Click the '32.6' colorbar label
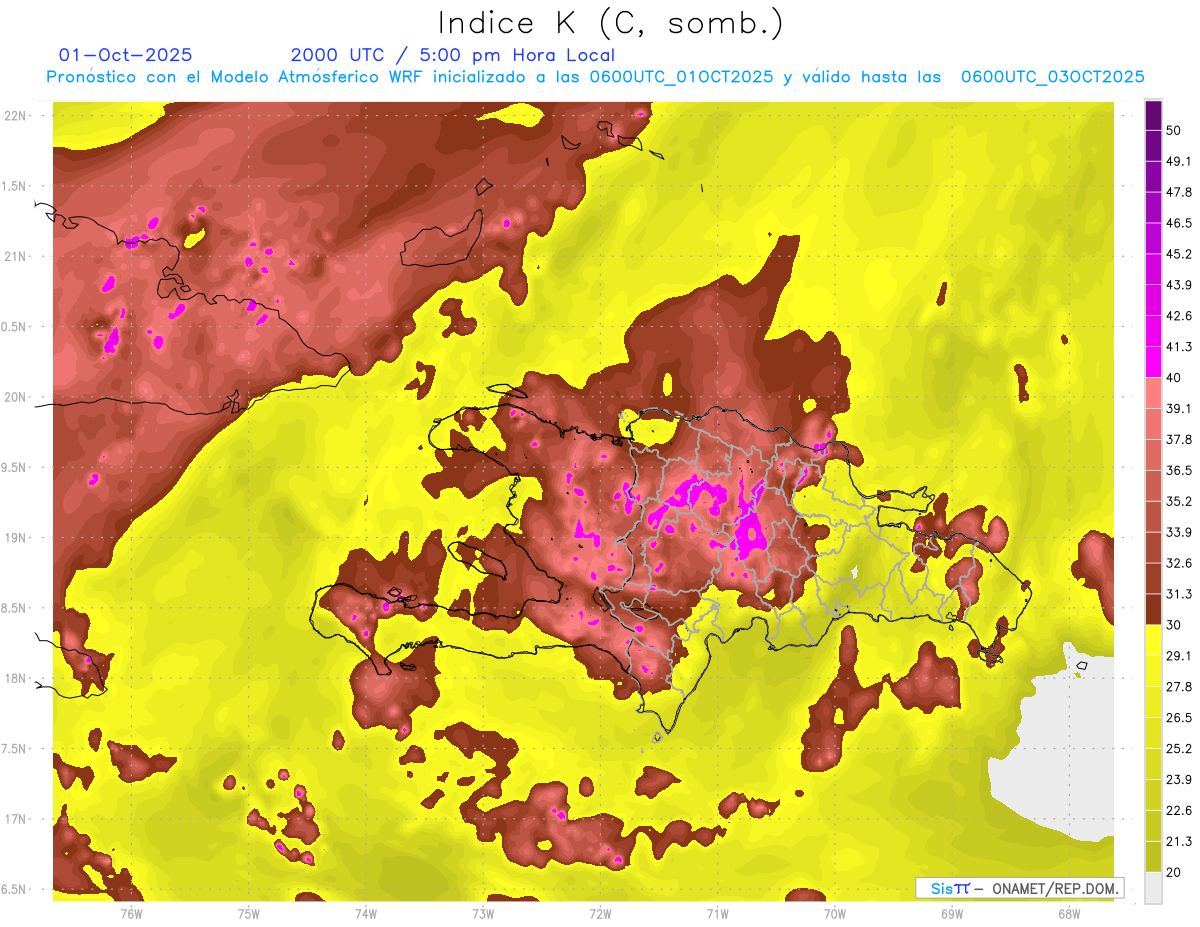The image size is (1200, 927). pyautogui.click(x=1178, y=563)
